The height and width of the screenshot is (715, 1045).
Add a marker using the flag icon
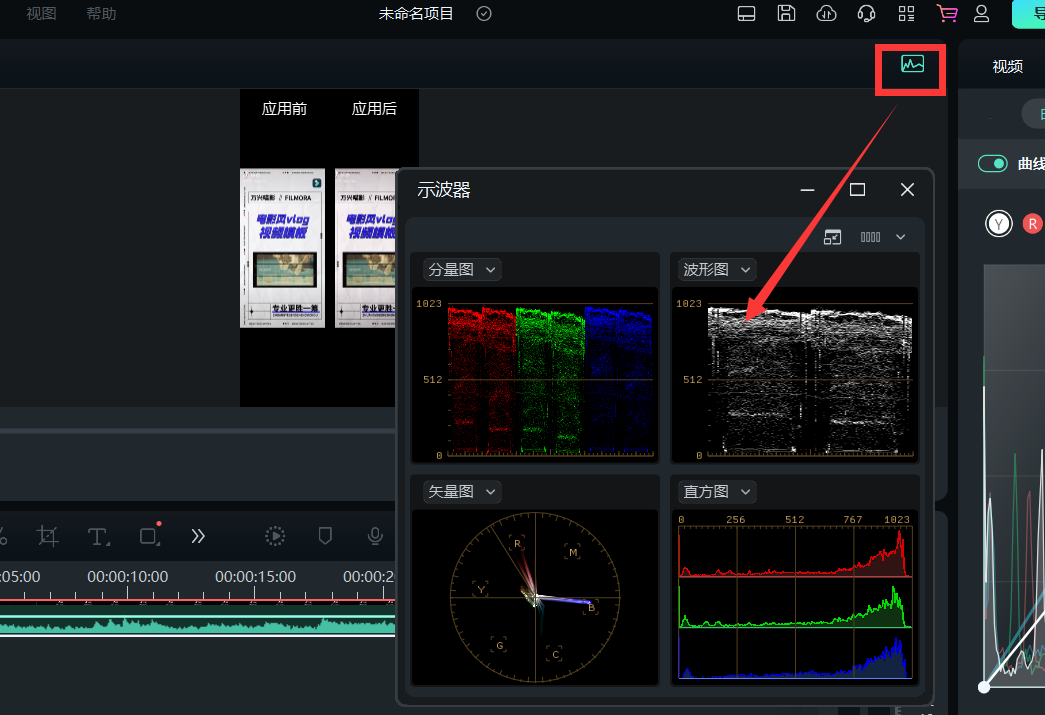coord(324,536)
